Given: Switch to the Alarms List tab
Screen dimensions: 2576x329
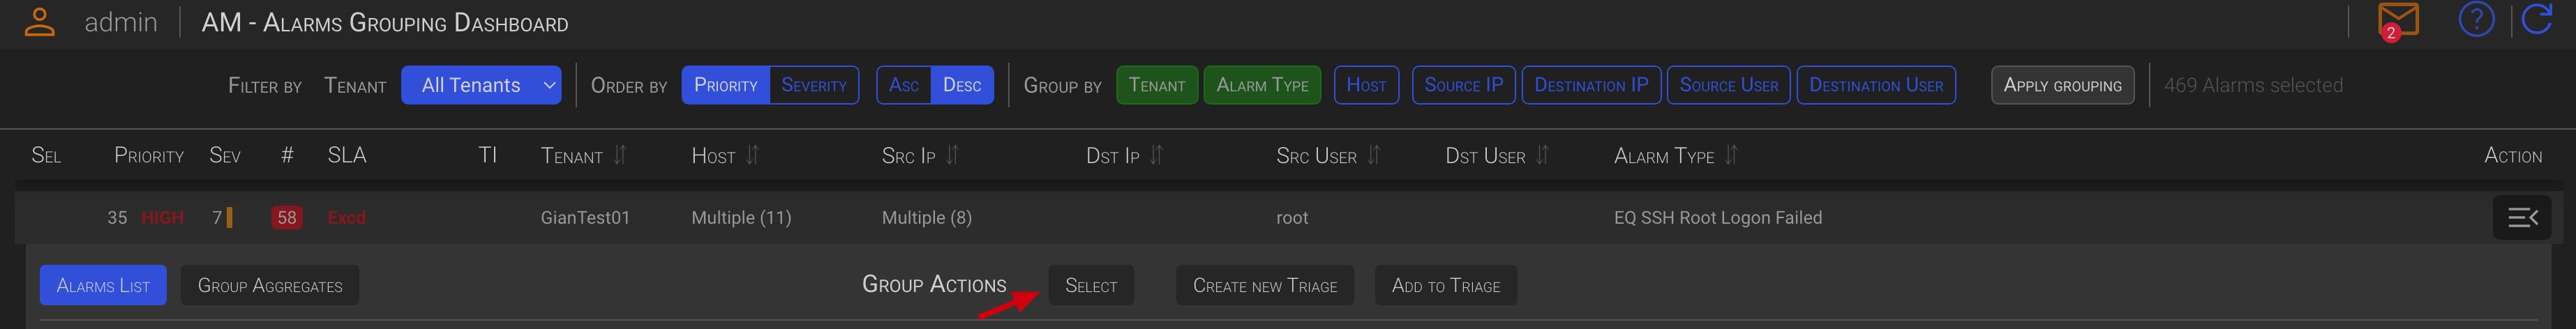Looking at the screenshot, I should tap(103, 286).
